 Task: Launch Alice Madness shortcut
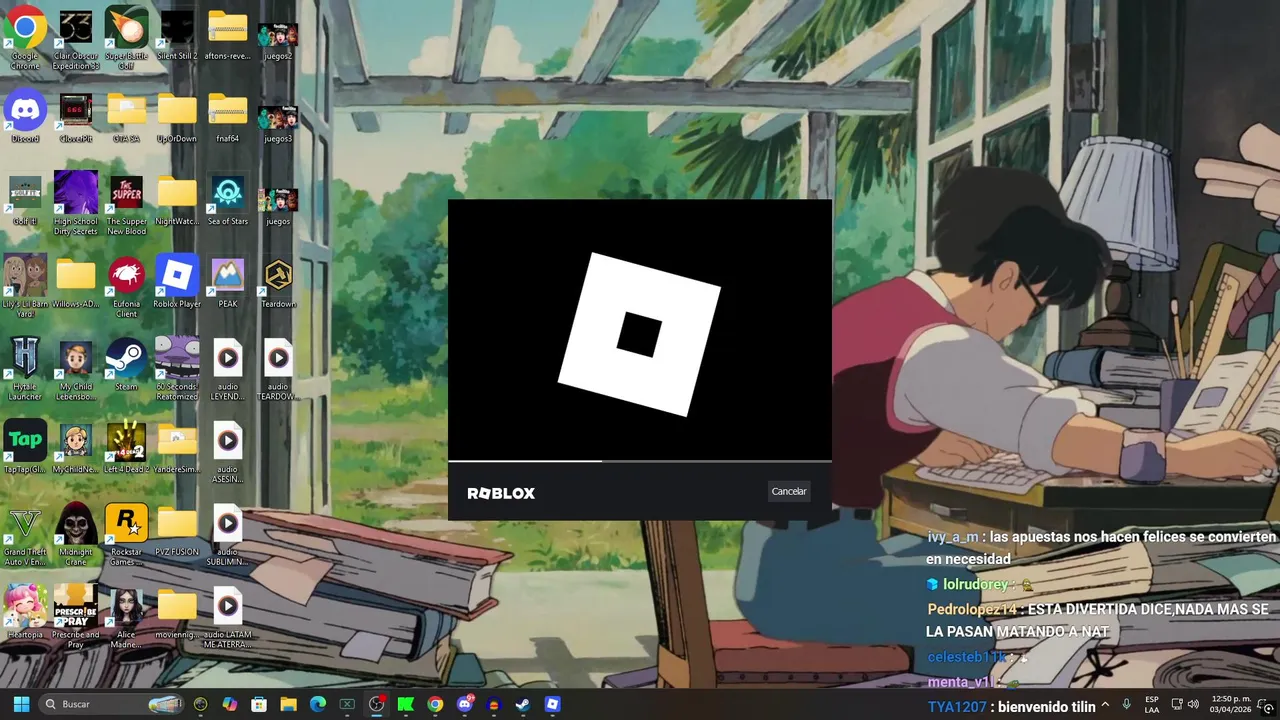(x=126, y=618)
